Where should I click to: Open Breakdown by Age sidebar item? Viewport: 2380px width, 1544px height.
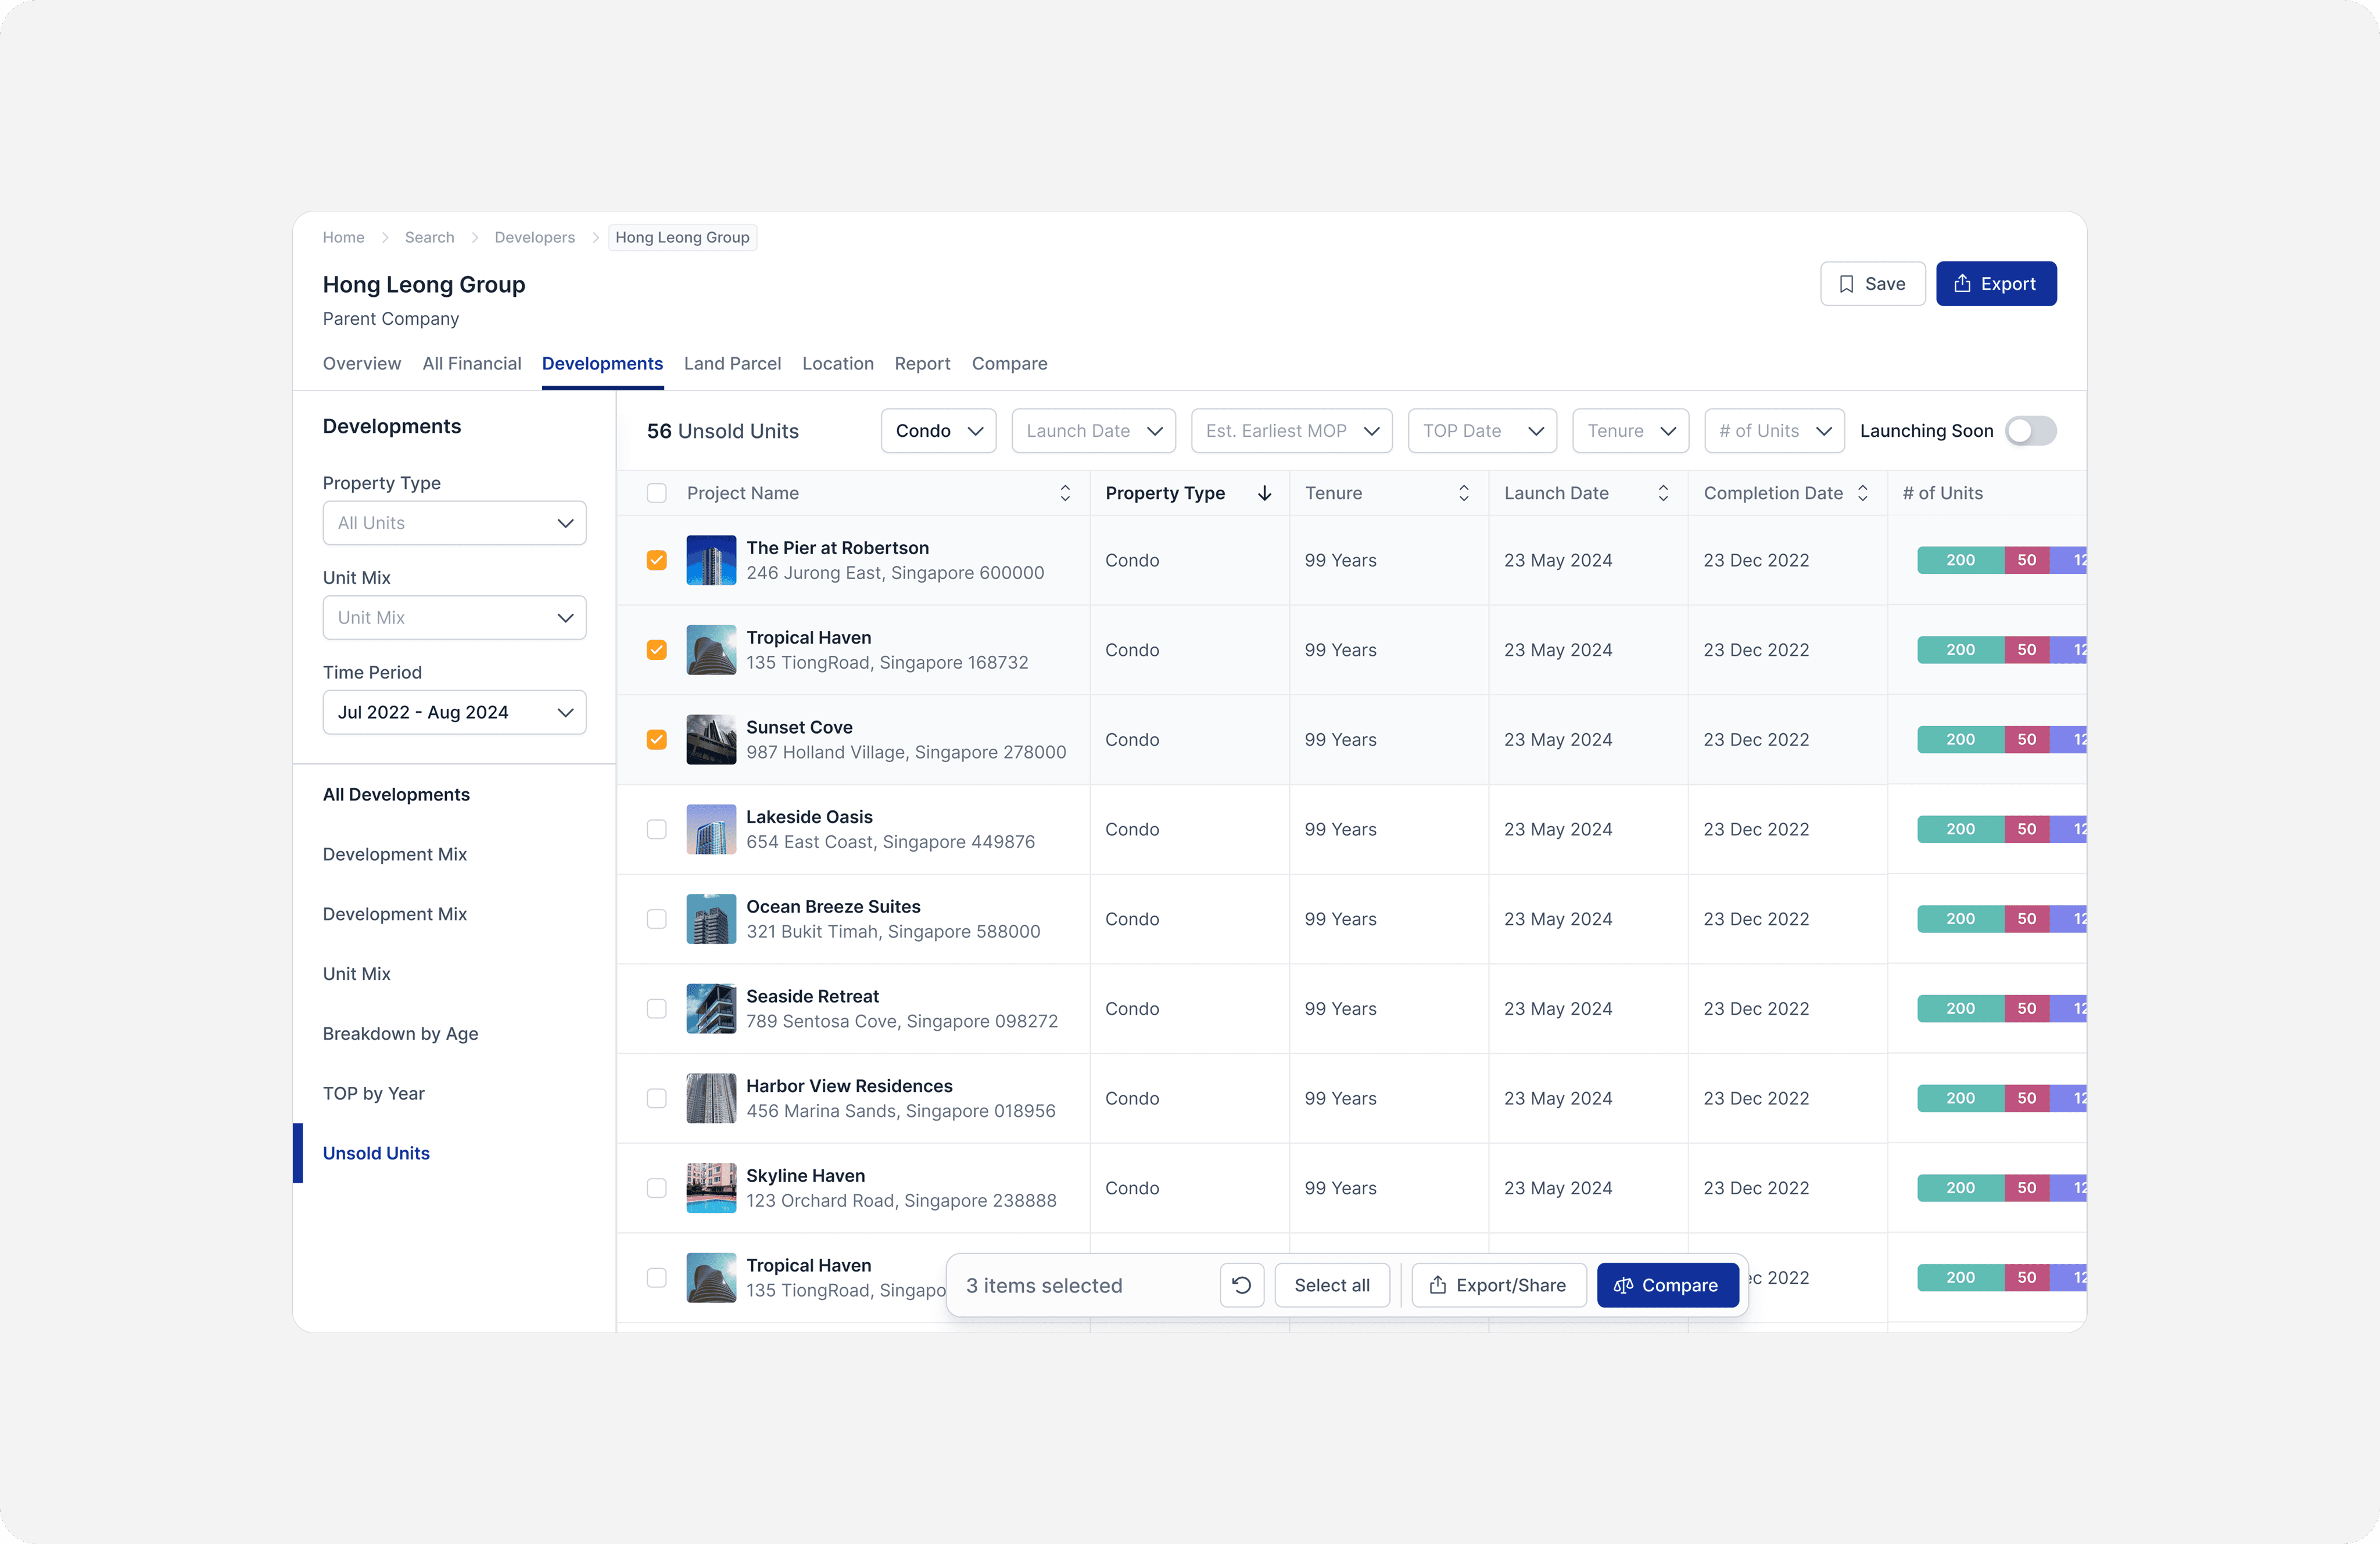pos(400,1033)
